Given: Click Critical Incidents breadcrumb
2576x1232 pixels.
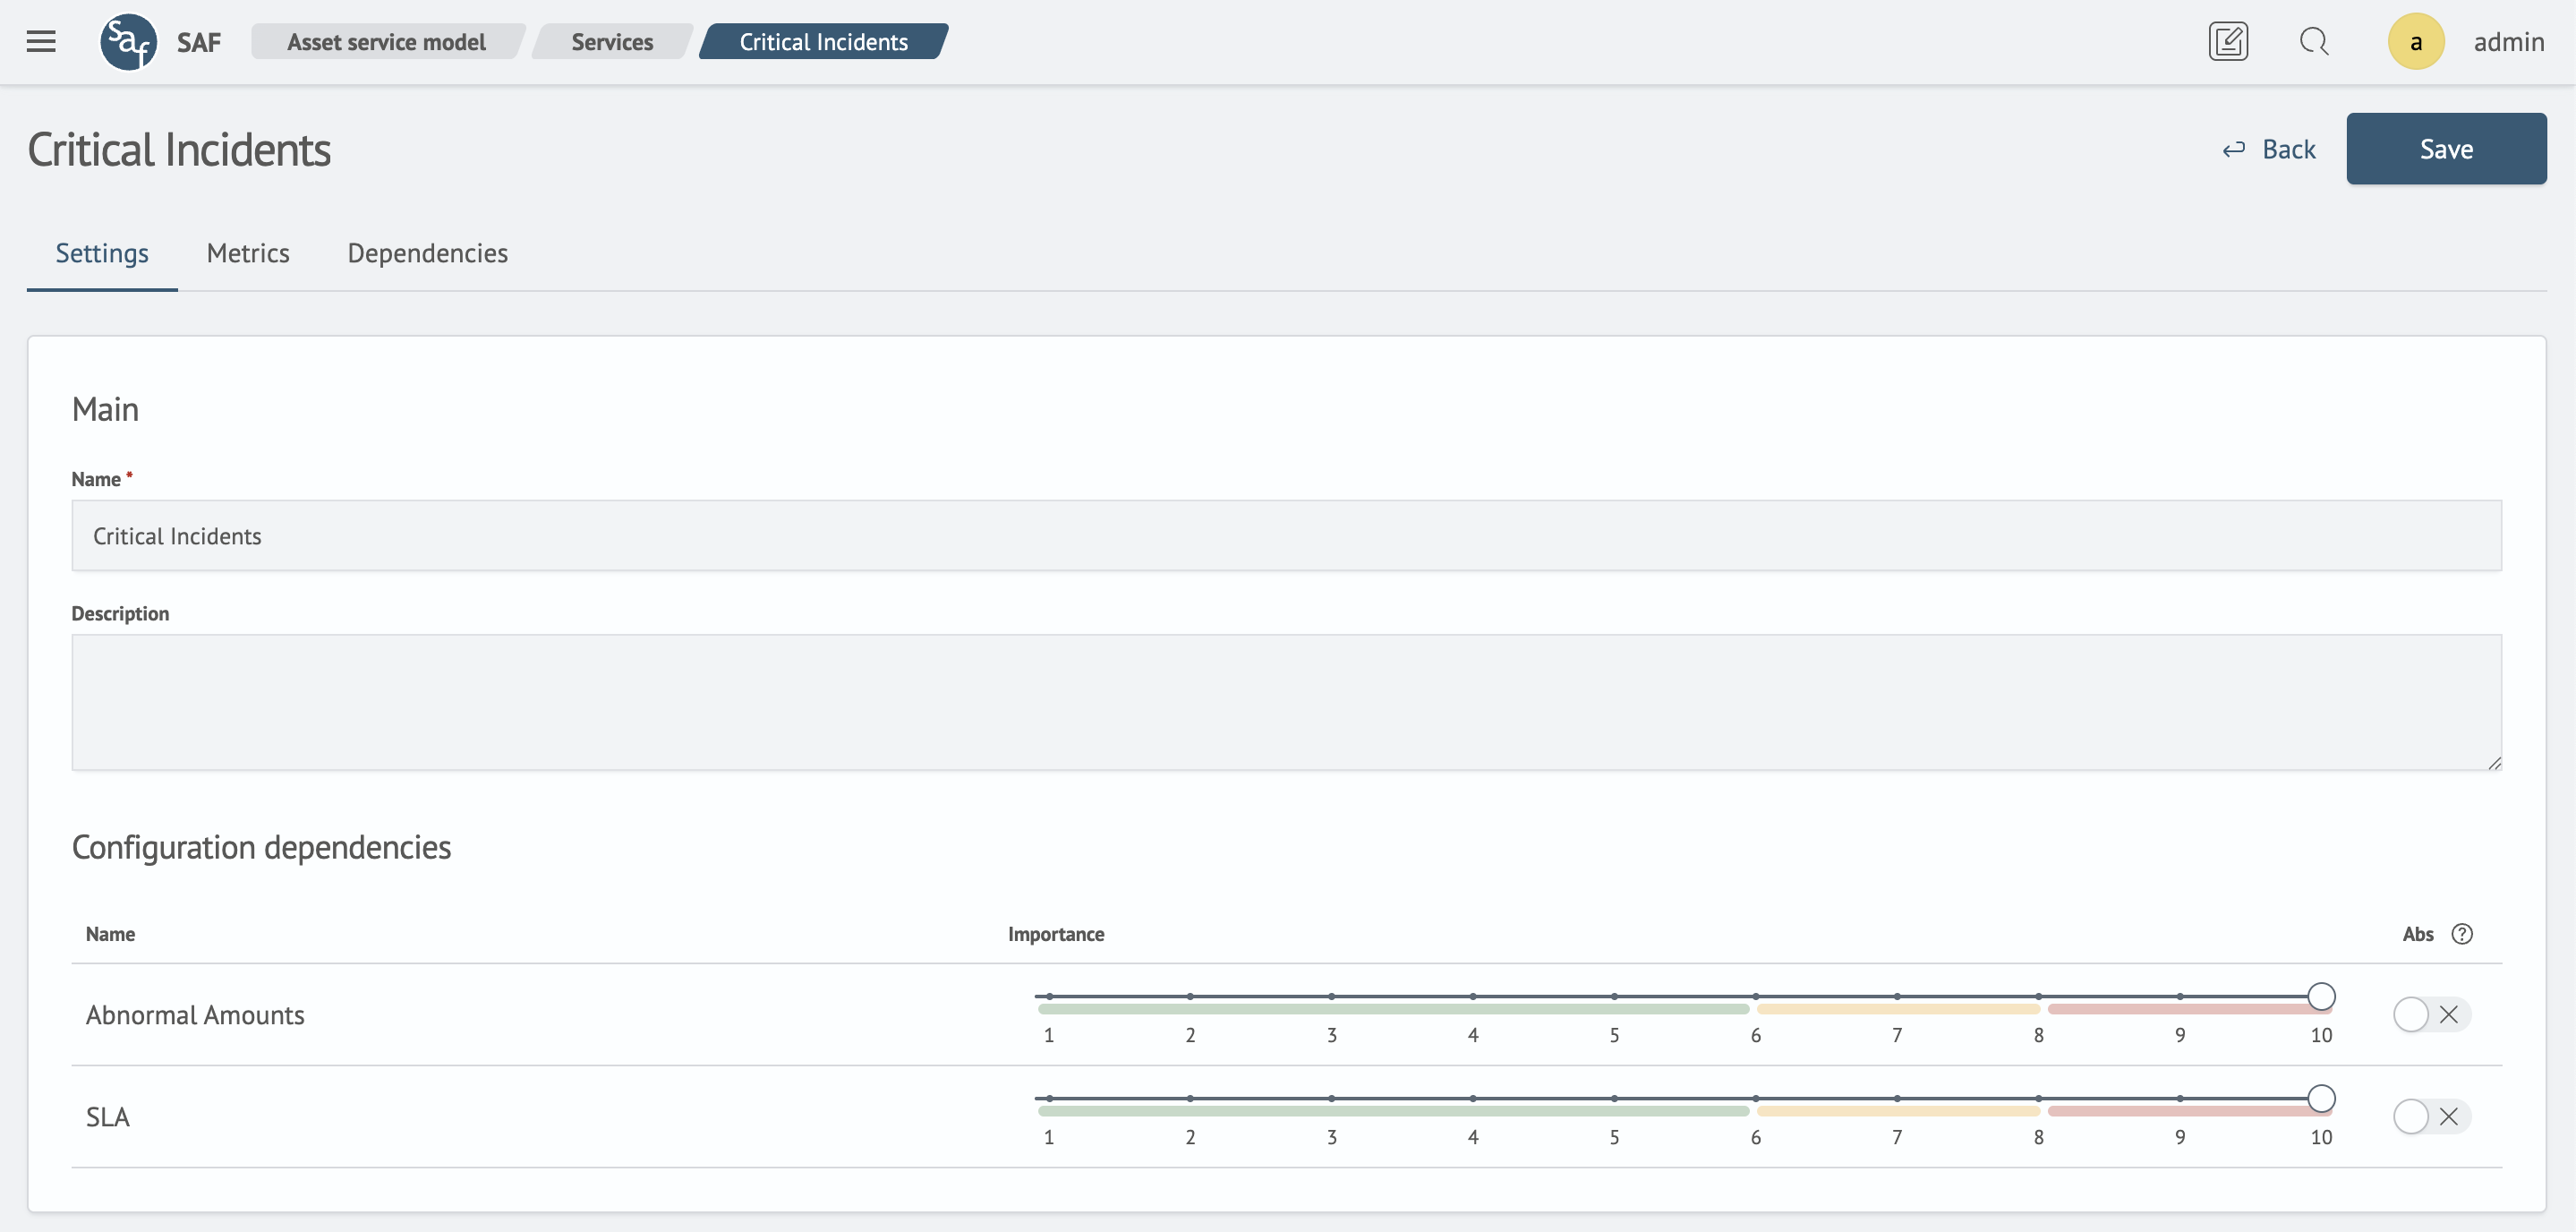Looking at the screenshot, I should pos(823,42).
